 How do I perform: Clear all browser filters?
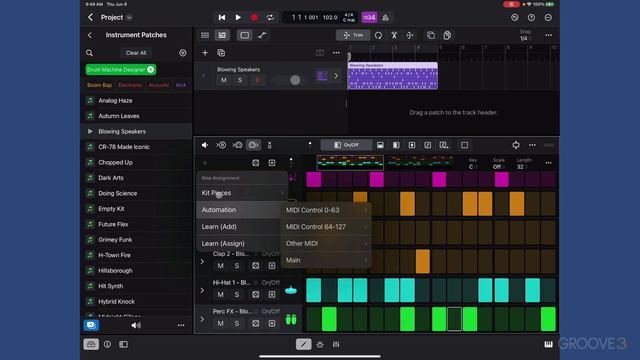[136, 53]
